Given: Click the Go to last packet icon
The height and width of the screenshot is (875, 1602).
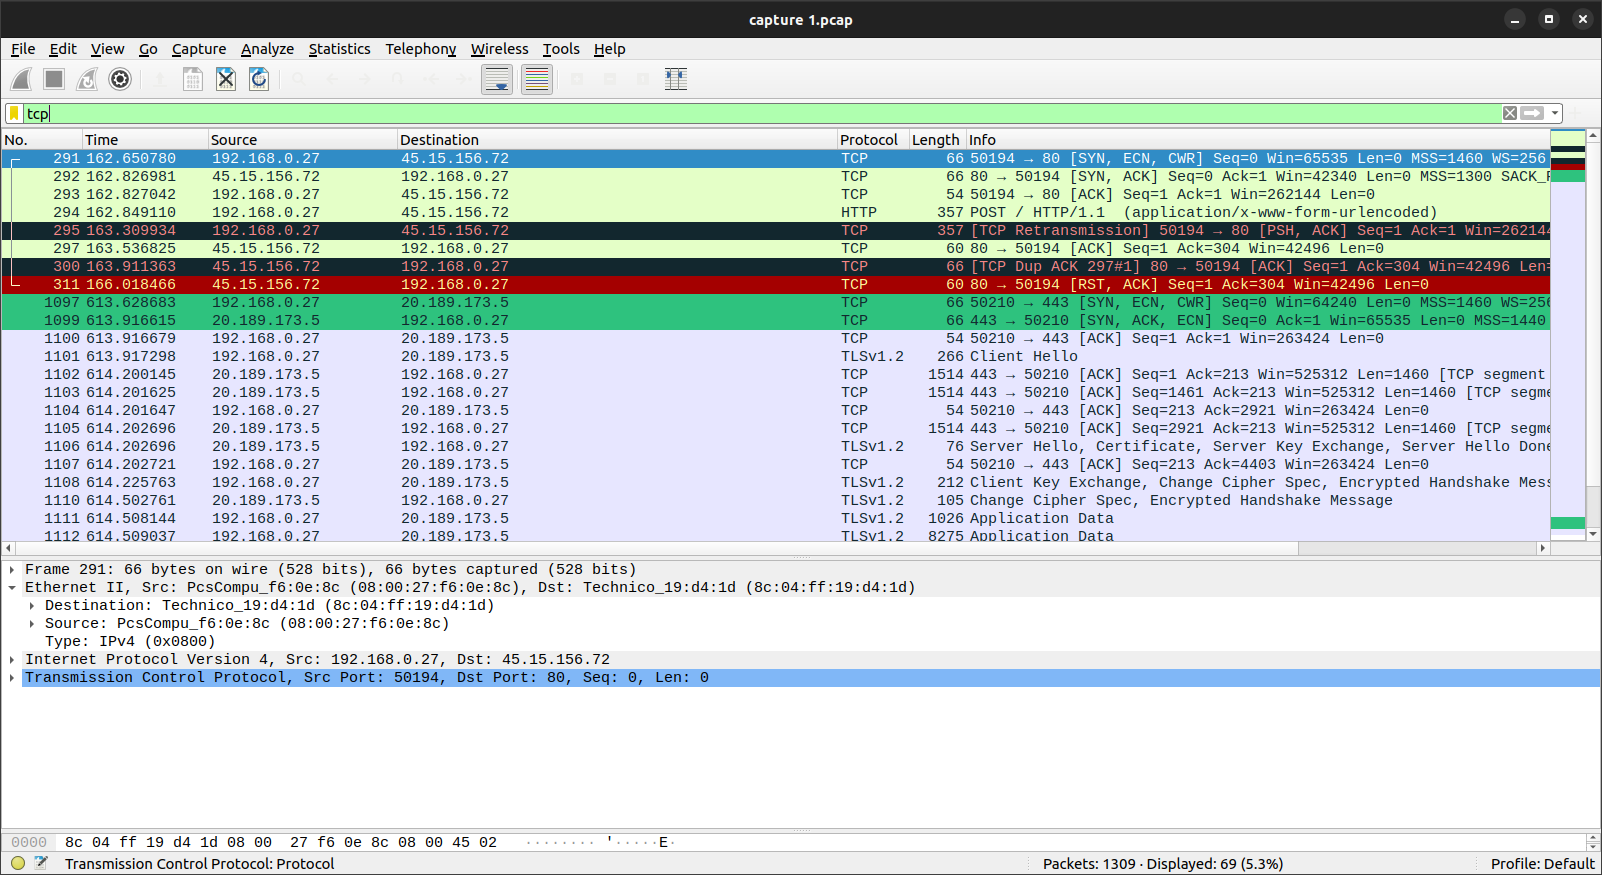Looking at the screenshot, I should [464, 79].
